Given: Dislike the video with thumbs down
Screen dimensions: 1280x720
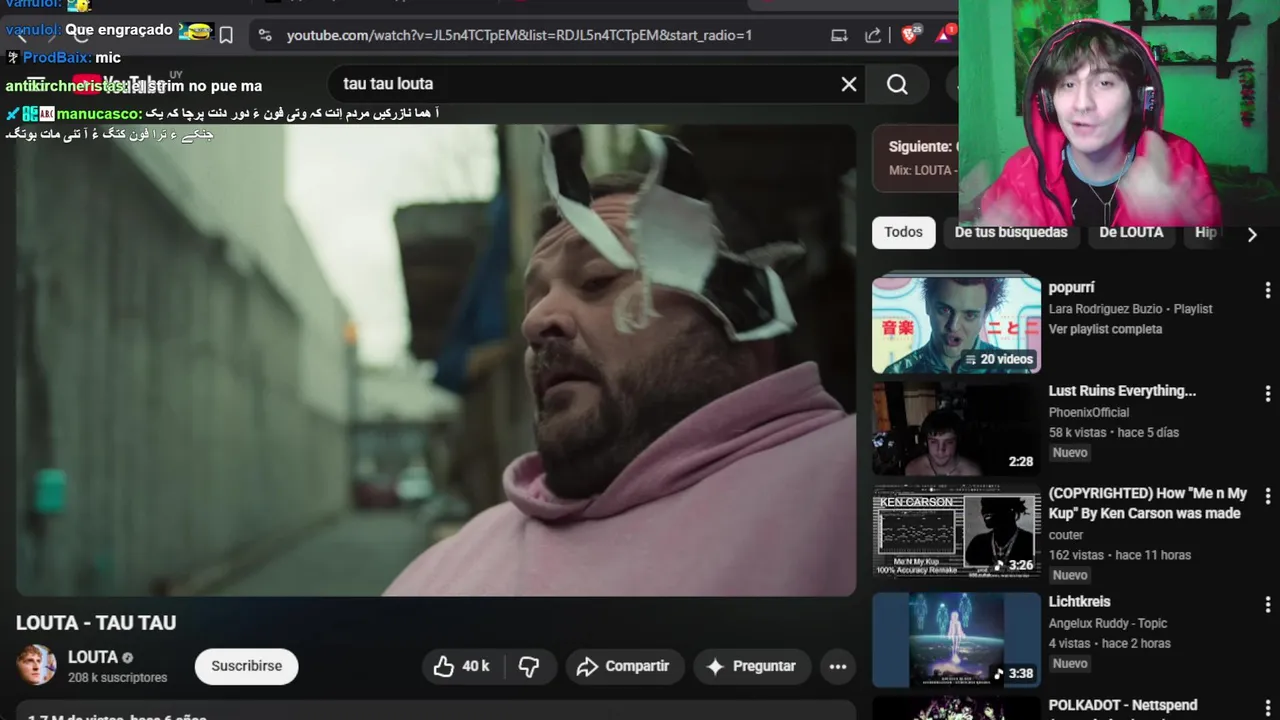Looking at the screenshot, I should (x=529, y=666).
